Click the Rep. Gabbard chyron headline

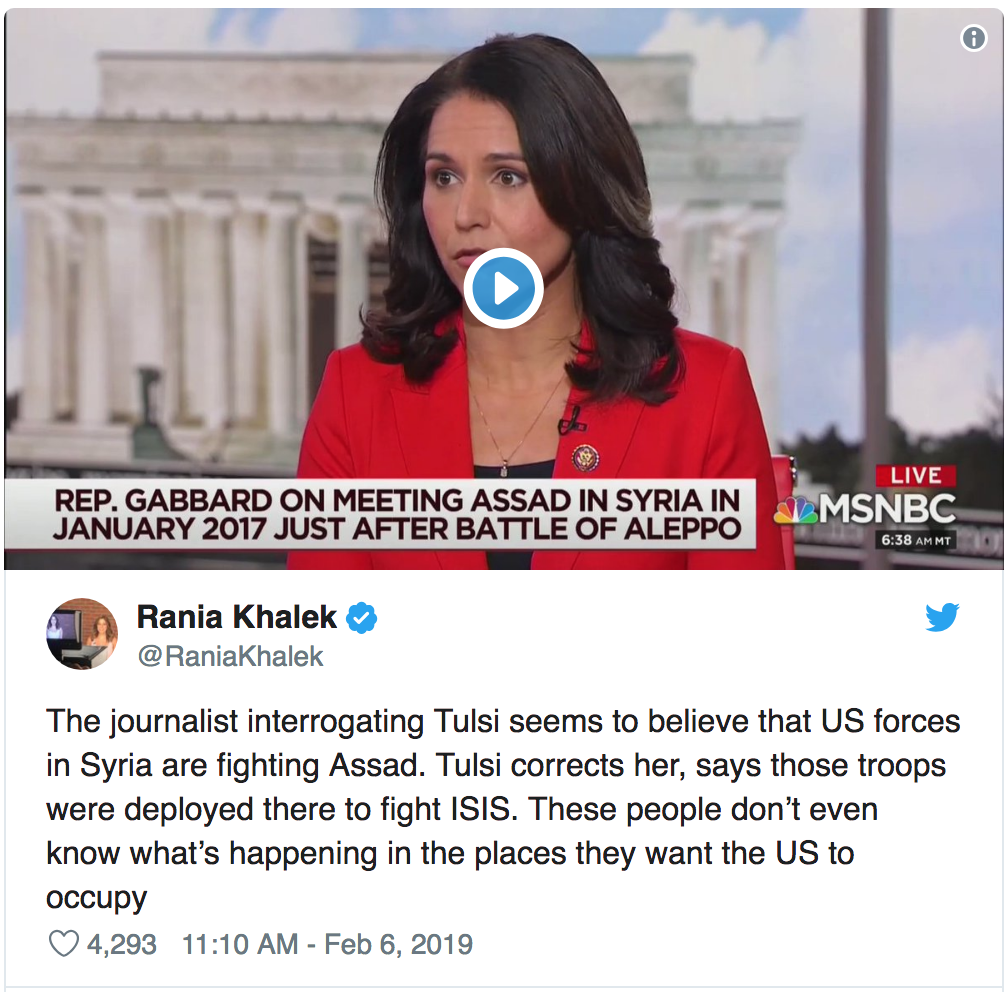pos(396,515)
